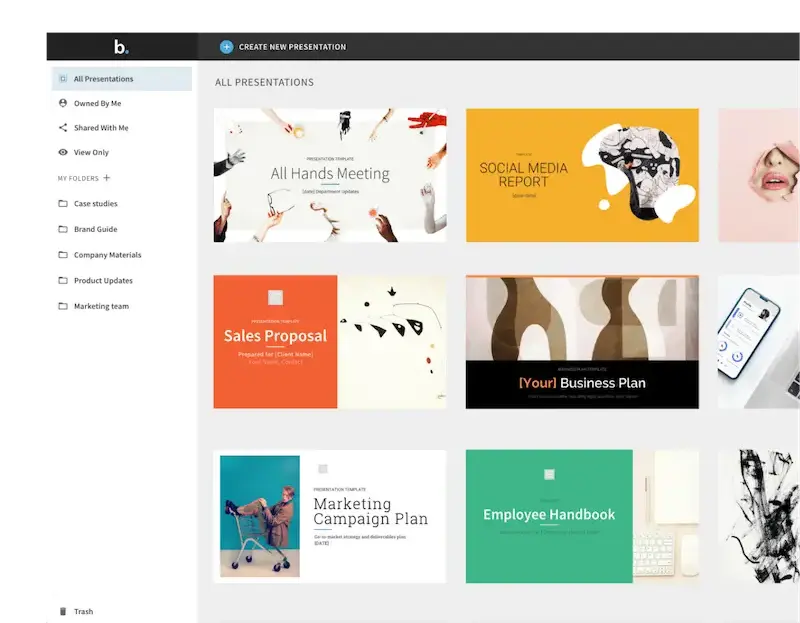
Task: Open the Case studies folder
Action: click(x=95, y=204)
